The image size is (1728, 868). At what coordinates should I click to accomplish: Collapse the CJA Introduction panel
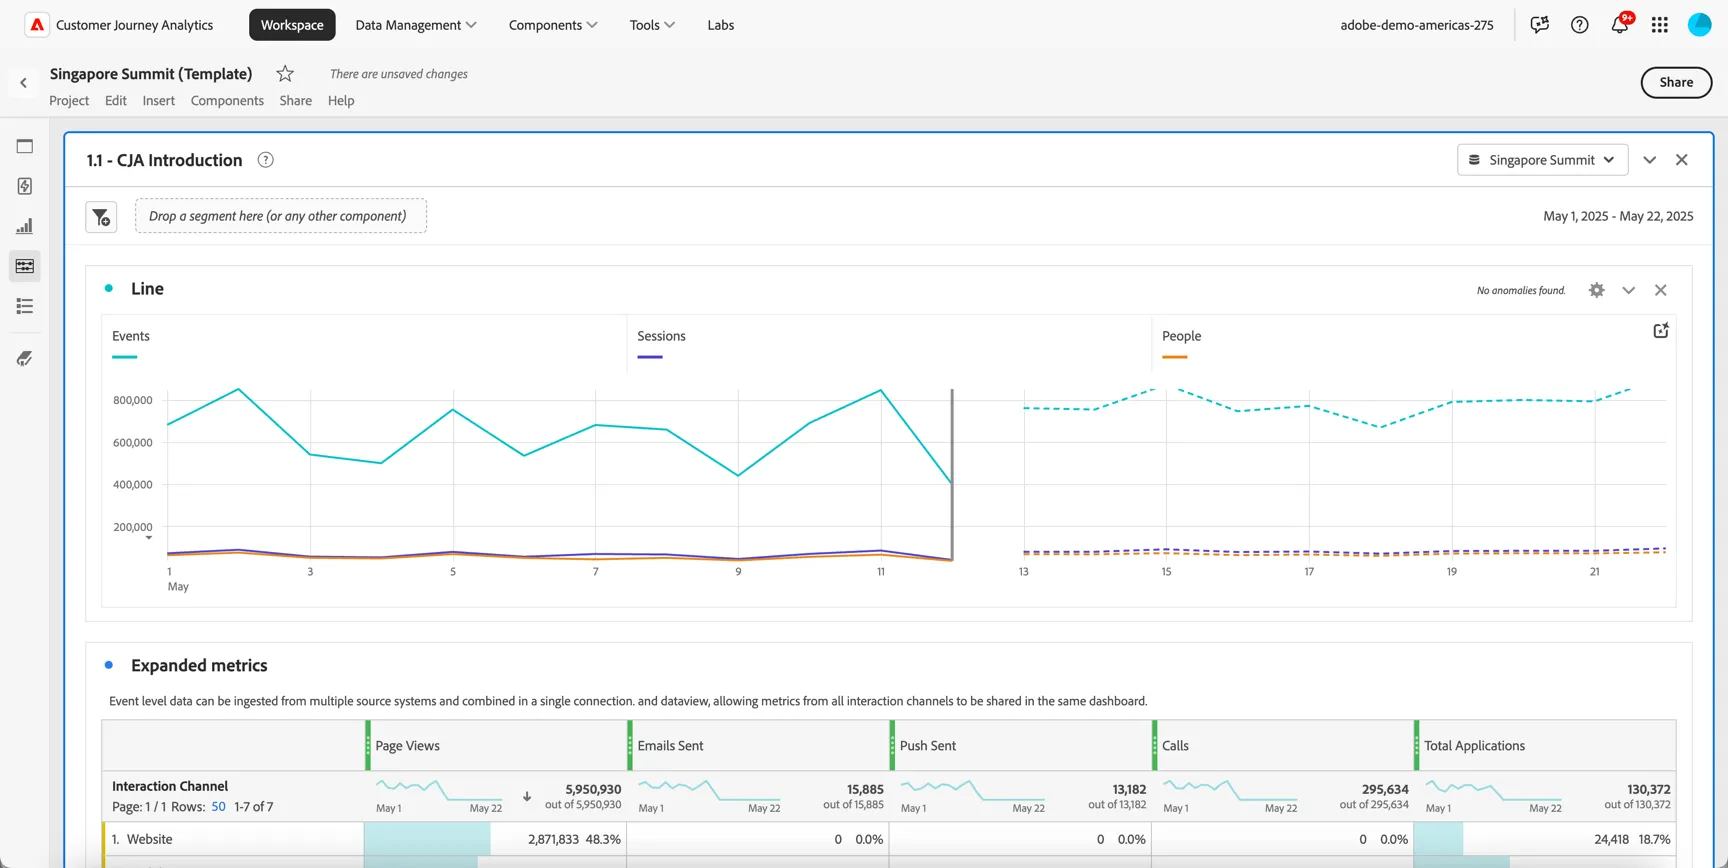(x=1649, y=160)
